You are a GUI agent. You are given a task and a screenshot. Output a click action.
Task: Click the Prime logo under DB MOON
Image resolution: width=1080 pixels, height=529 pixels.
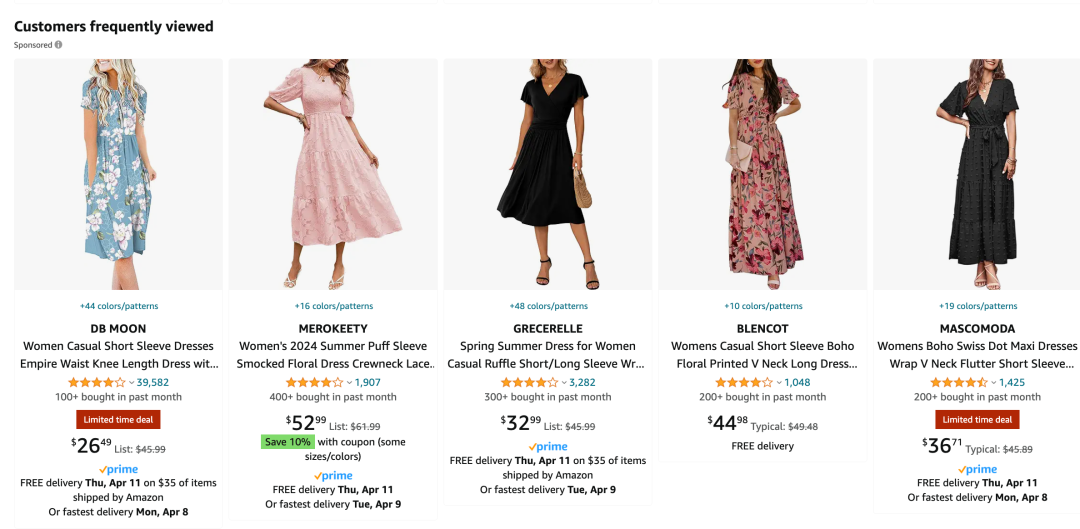tap(118, 469)
